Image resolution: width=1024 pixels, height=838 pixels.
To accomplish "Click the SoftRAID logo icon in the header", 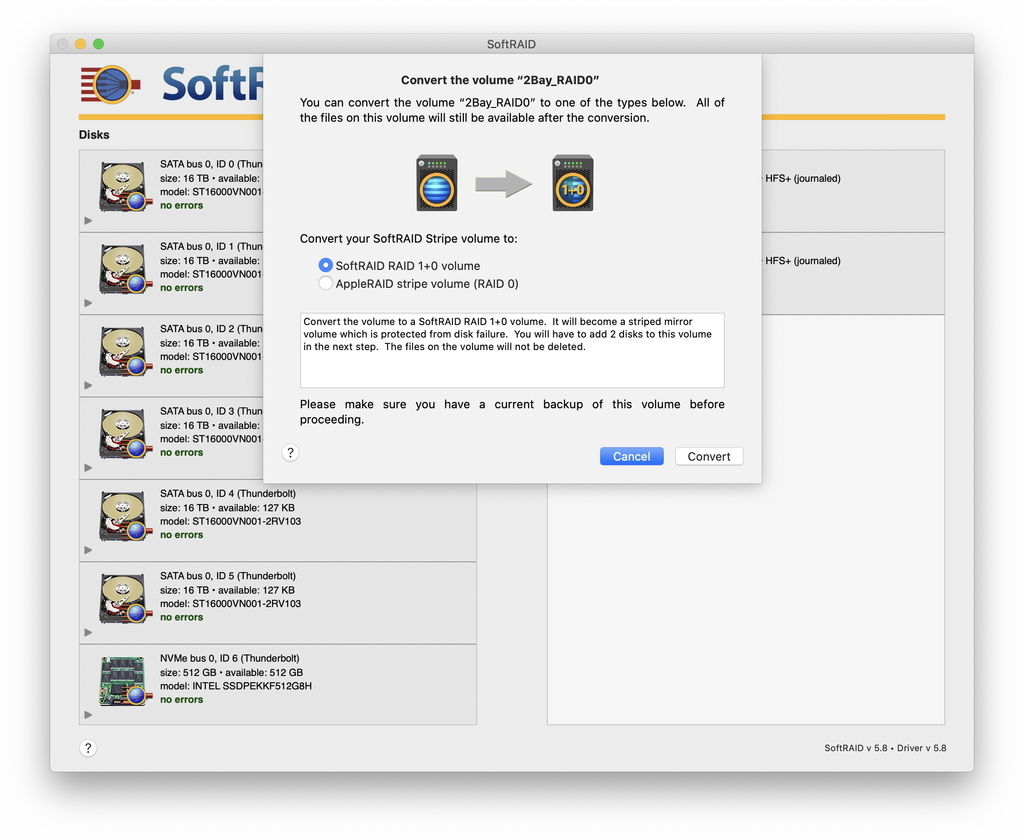I will (110, 85).
